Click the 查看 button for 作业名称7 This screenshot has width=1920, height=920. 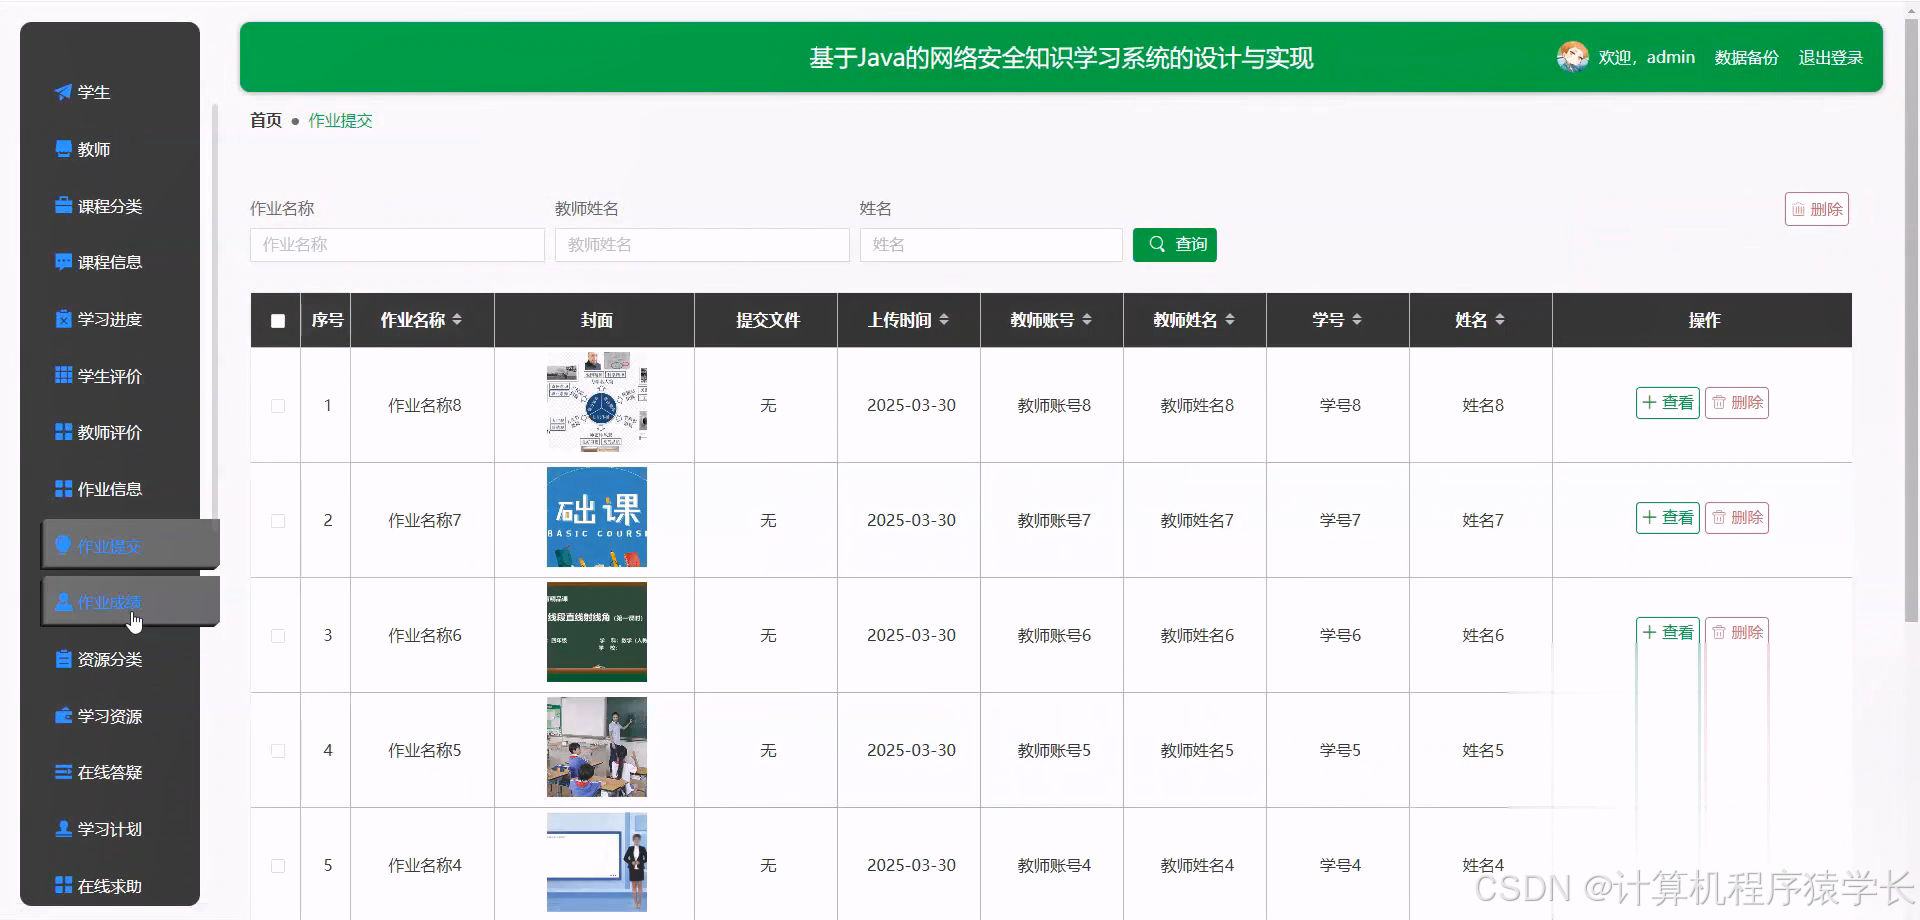coord(1666,517)
